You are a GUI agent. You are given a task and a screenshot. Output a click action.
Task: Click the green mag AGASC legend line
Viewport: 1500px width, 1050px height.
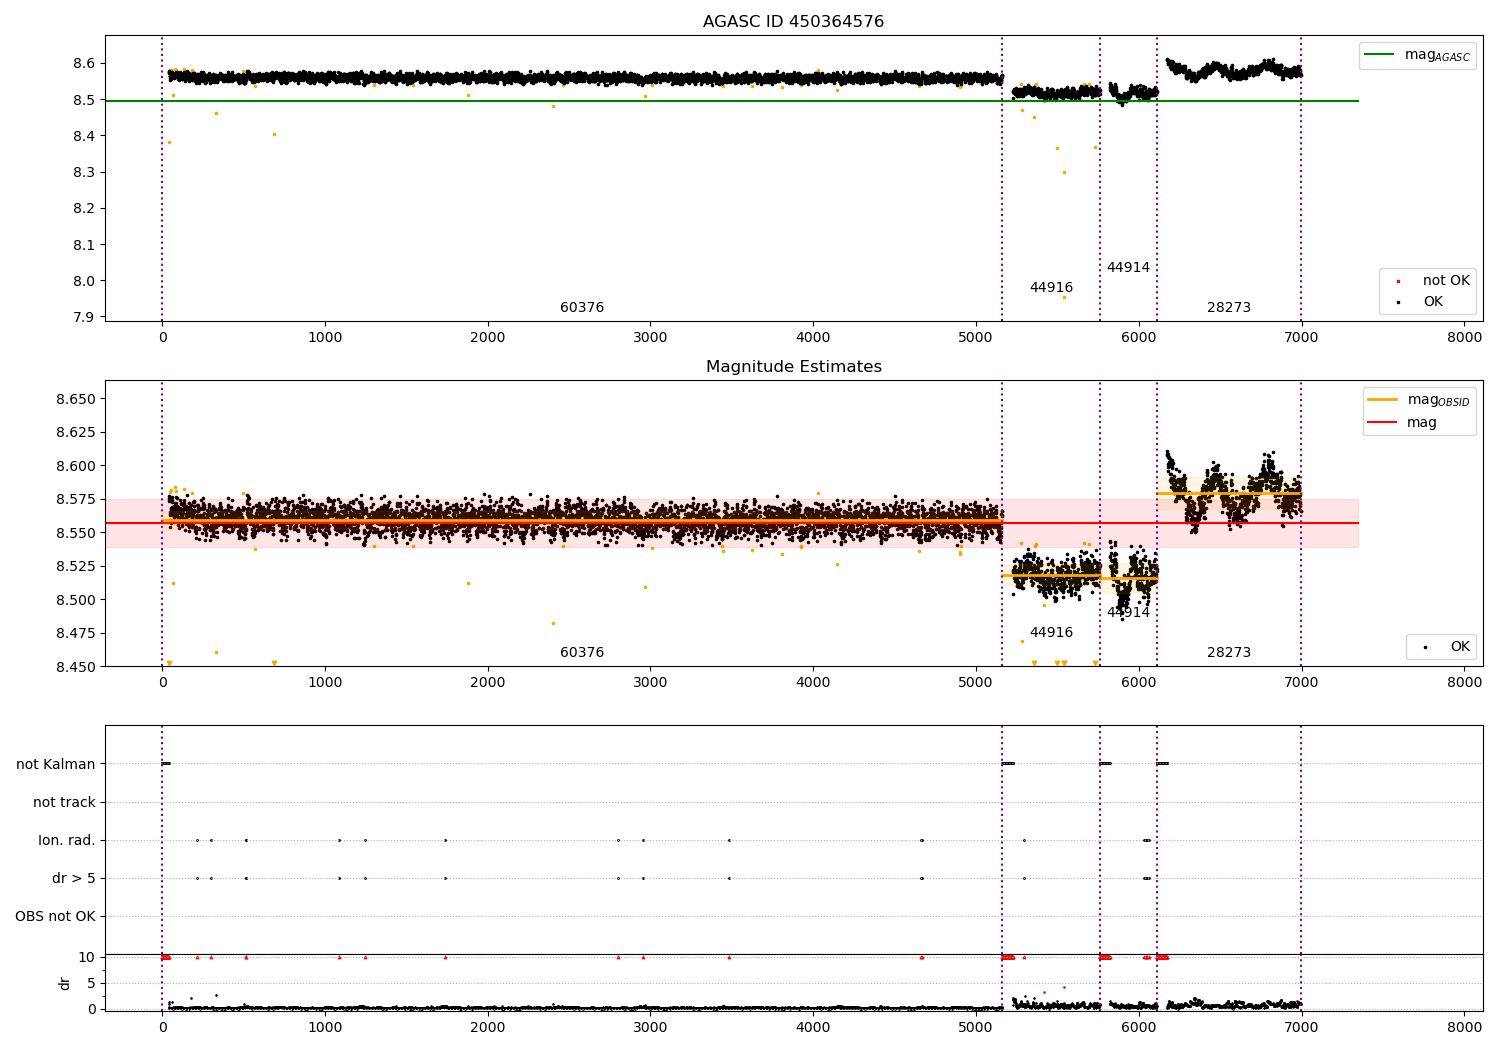[1381, 55]
